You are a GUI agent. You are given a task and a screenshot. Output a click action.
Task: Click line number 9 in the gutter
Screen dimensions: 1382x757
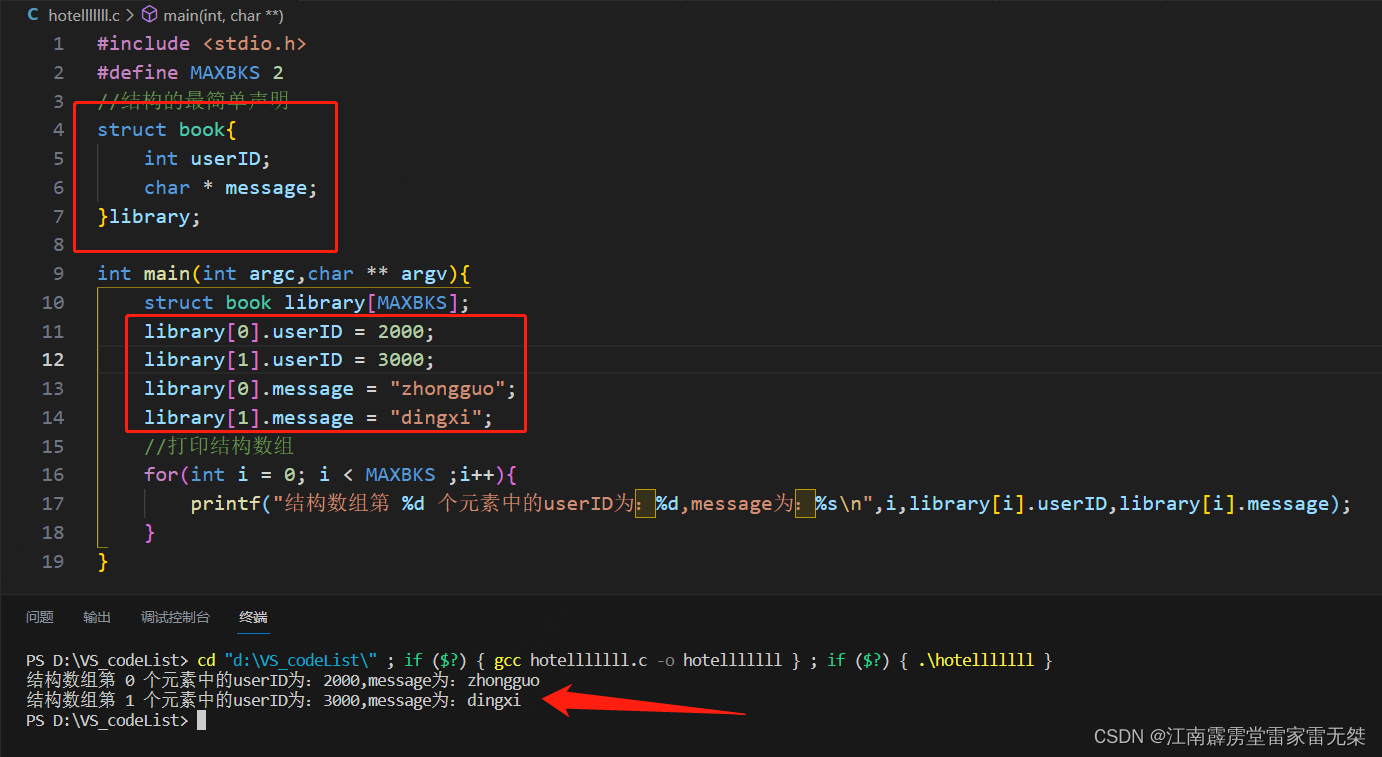tap(59, 274)
